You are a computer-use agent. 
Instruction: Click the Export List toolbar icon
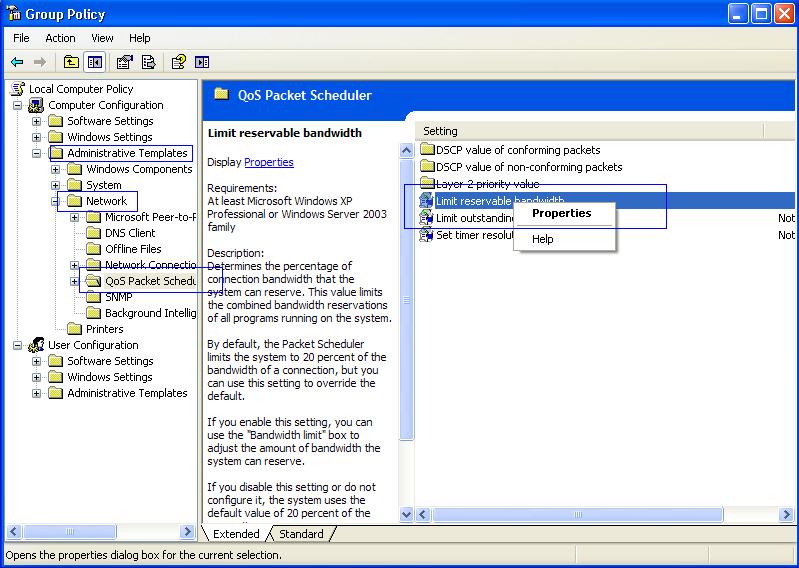148,62
